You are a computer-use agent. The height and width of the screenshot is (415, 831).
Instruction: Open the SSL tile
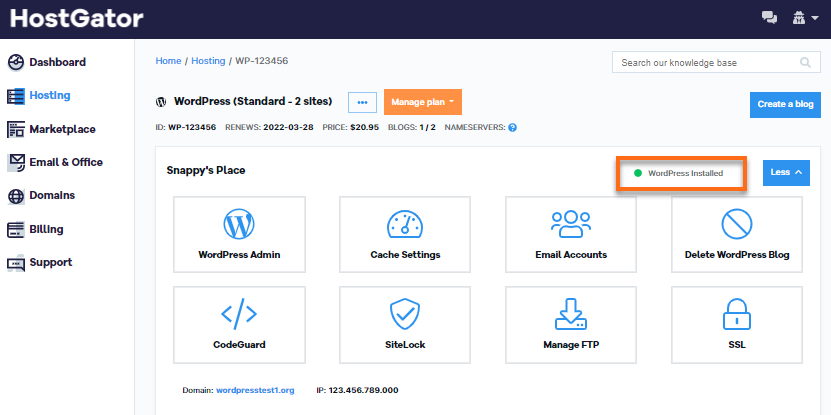pyautogui.click(x=737, y=325)
